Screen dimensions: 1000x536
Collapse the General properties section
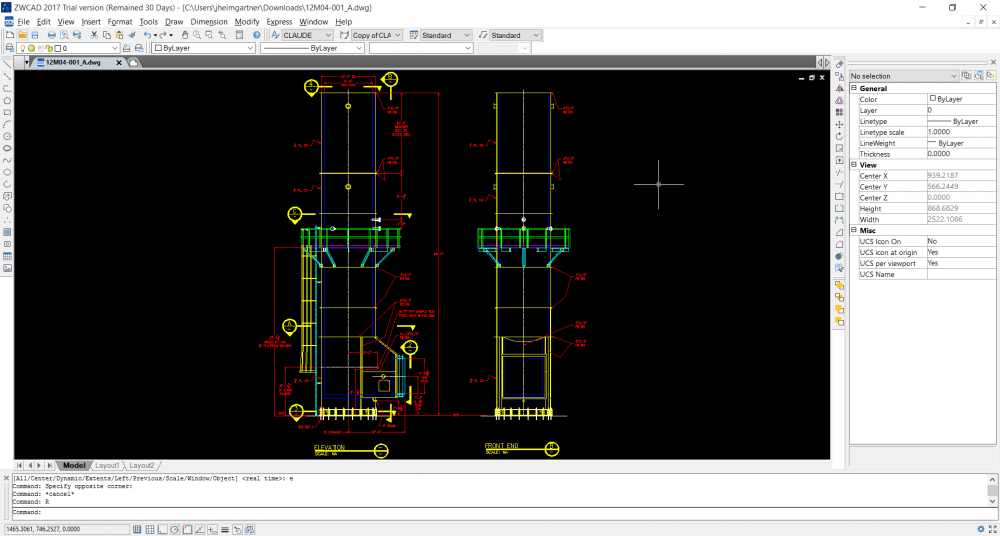(x=854, y=88)
